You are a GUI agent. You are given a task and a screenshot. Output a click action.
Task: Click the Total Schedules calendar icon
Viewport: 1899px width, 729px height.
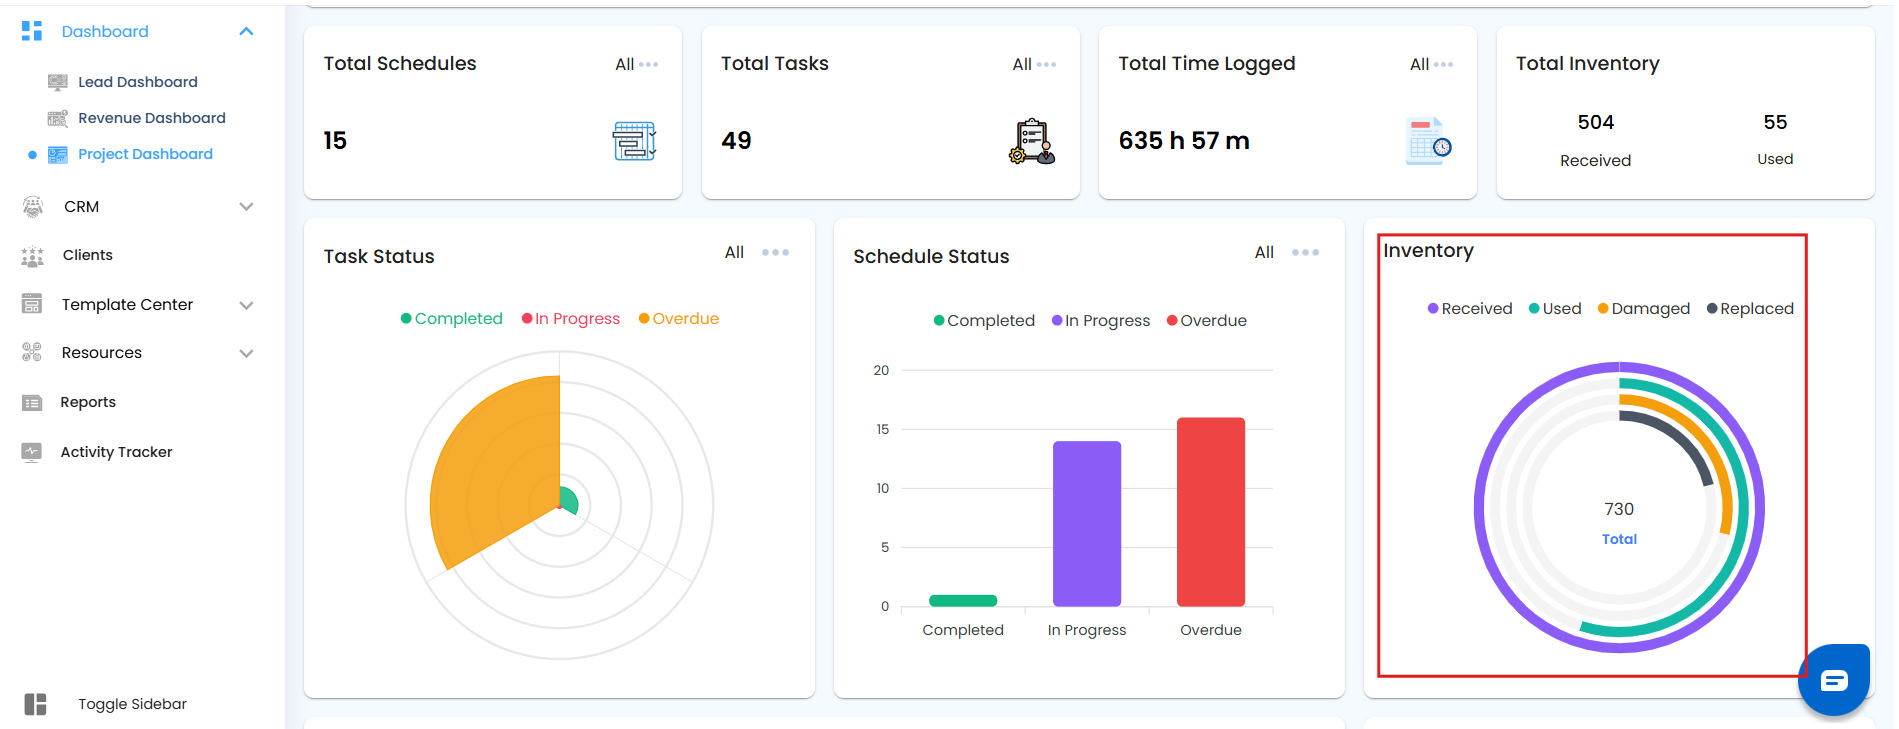634,141
